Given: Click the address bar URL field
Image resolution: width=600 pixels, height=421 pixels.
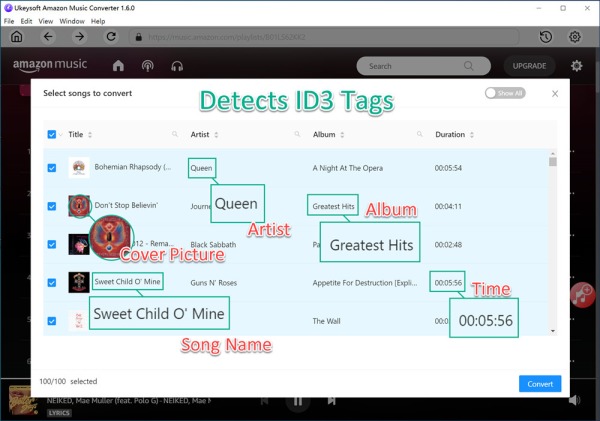Looking at the screenshot, I should 323,37.
